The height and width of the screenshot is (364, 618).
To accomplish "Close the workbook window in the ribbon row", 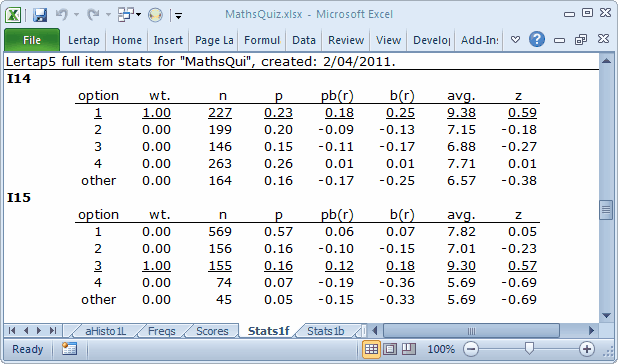I will pyautogui.click(x=603, y=39).
